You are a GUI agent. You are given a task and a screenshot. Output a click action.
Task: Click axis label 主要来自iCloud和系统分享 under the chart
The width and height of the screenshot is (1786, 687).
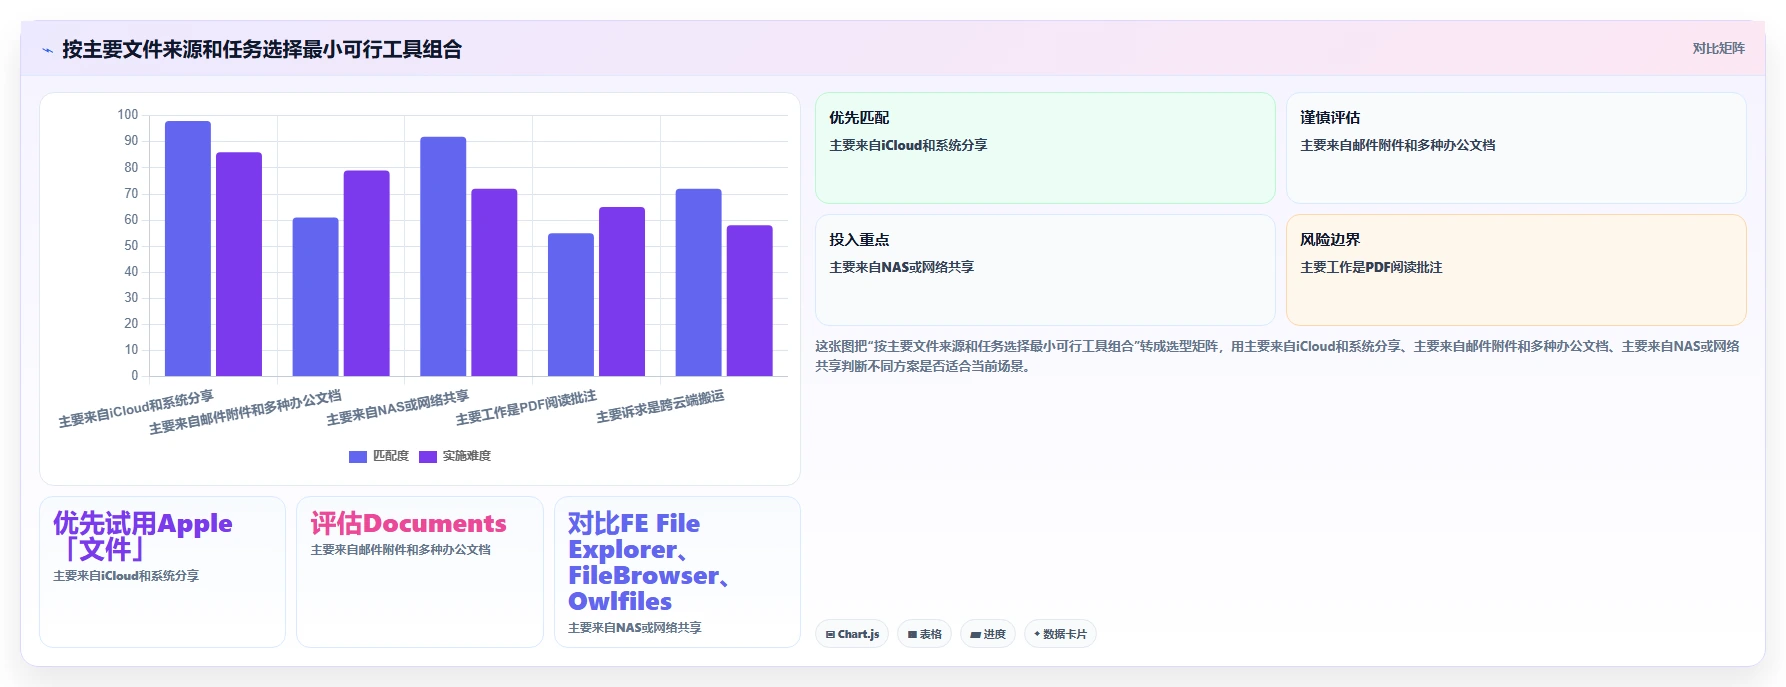coord(136,409)
